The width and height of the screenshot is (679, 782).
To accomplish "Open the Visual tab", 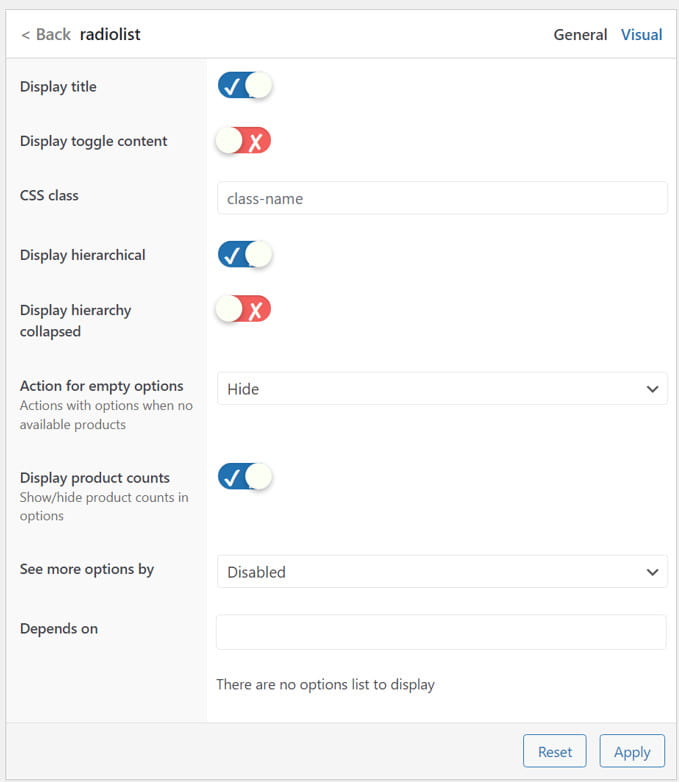I will pos(641,34).
